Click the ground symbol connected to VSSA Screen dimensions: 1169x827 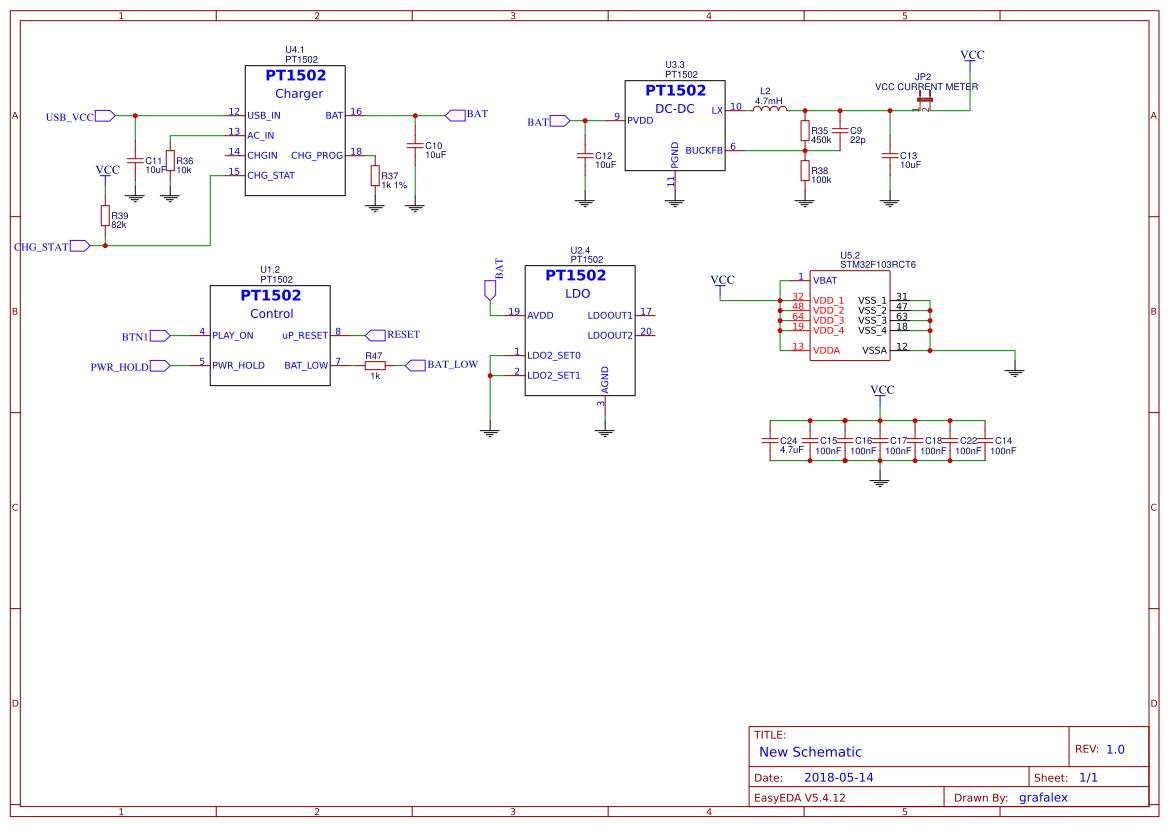[x=1015, y=371]
